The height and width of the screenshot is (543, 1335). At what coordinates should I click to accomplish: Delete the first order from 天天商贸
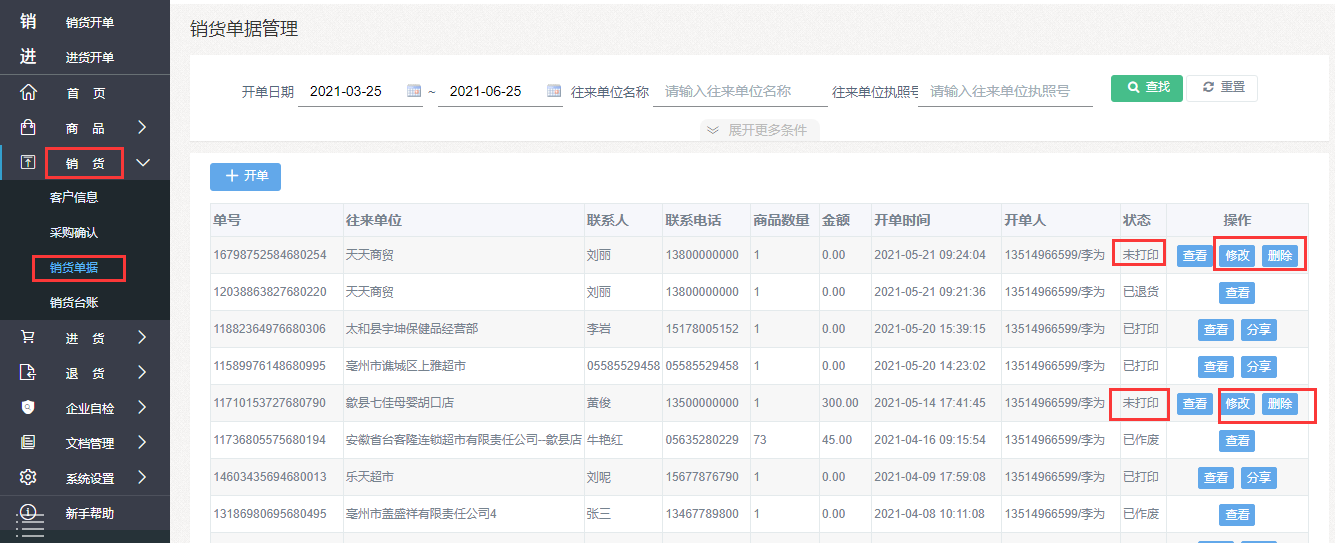1279,256
